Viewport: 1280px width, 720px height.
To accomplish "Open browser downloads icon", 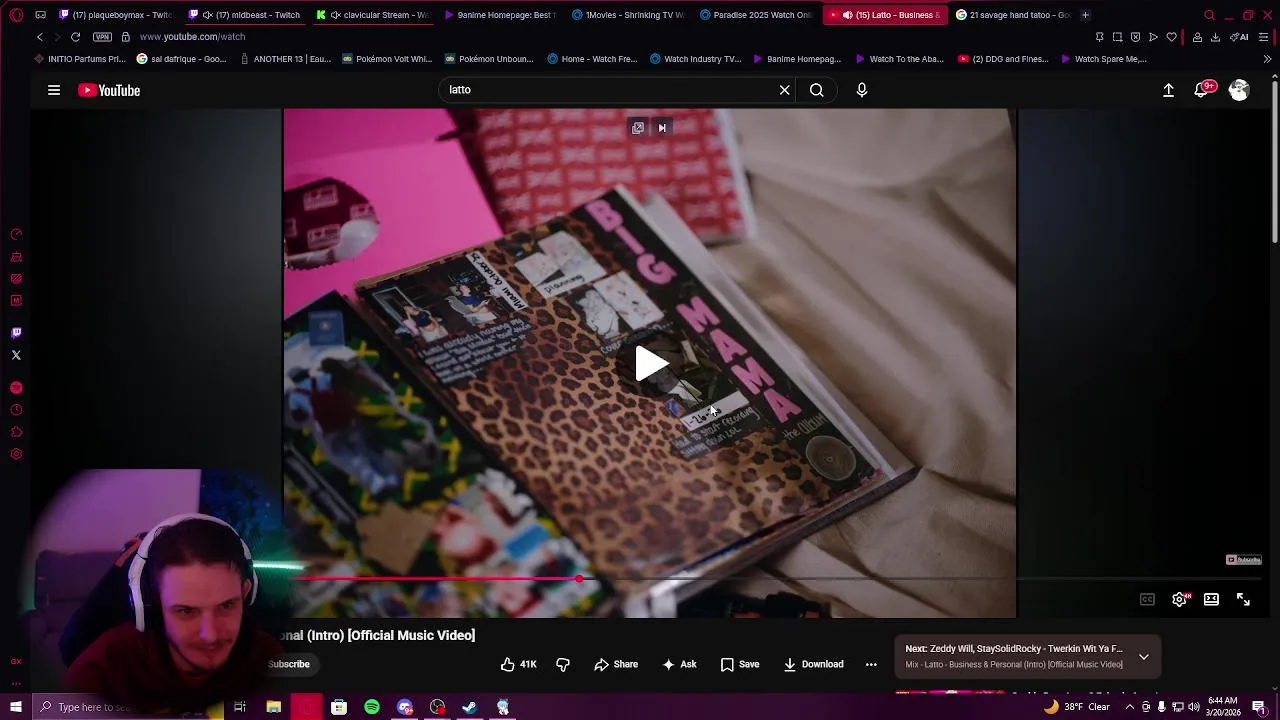I will [x=1216, y=37].
